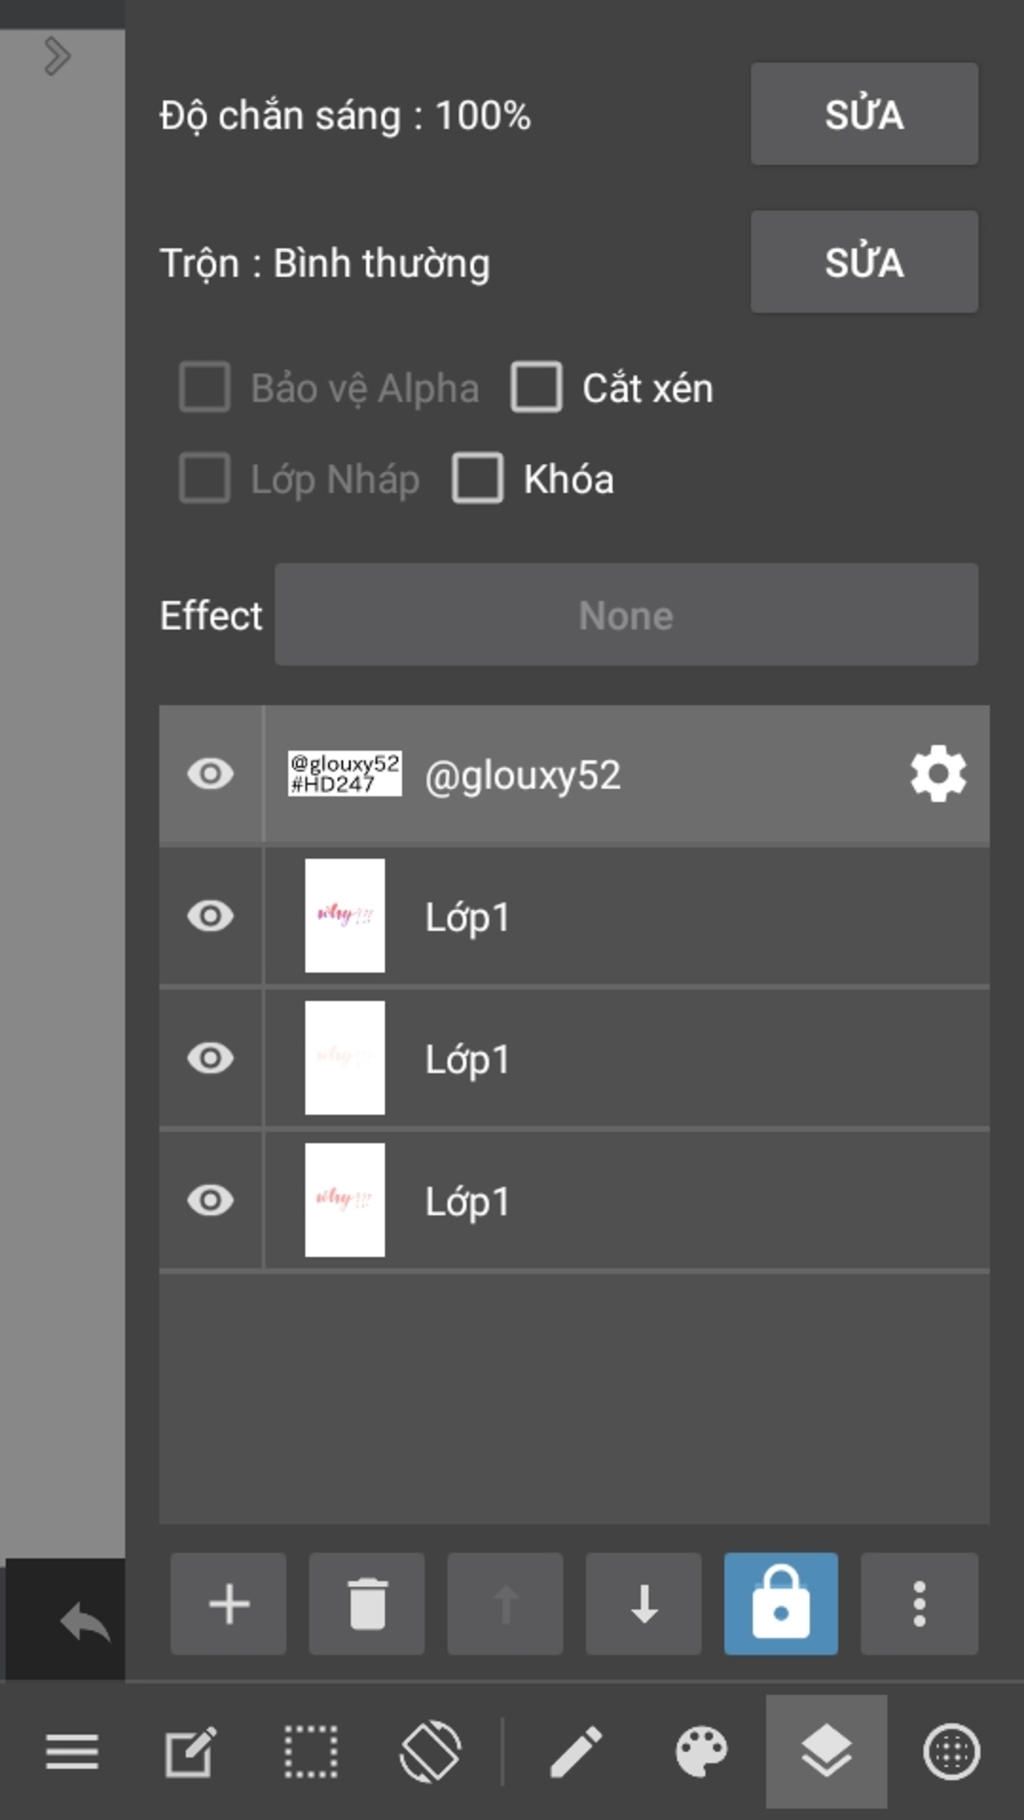This screenshot has height=1820, width=1024.
Task: Open the hamburger main menu
Action: click(72, 1752)
